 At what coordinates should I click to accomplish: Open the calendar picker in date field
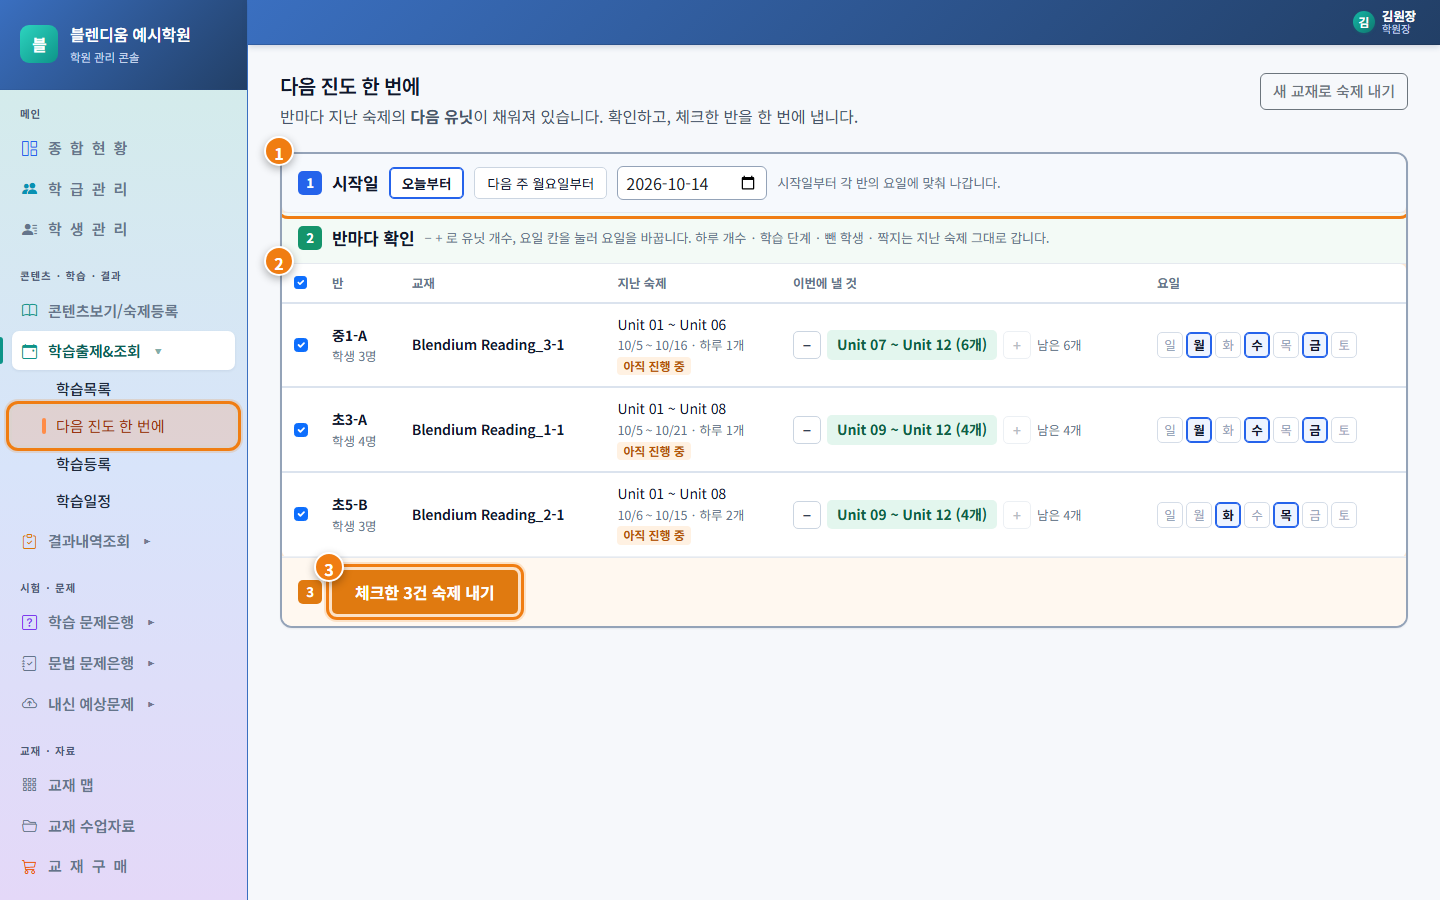(748, 183)
